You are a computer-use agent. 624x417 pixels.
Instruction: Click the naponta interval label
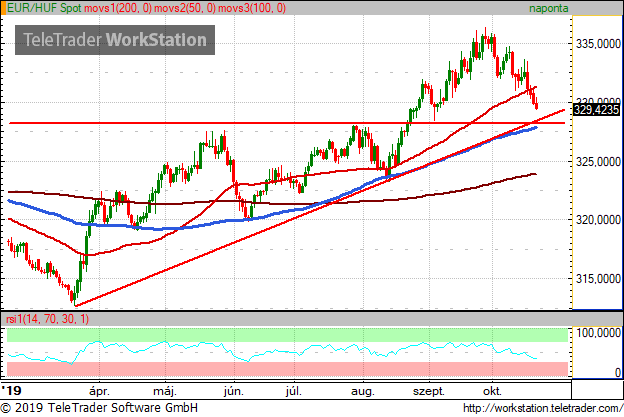click(x=548, y=8)
